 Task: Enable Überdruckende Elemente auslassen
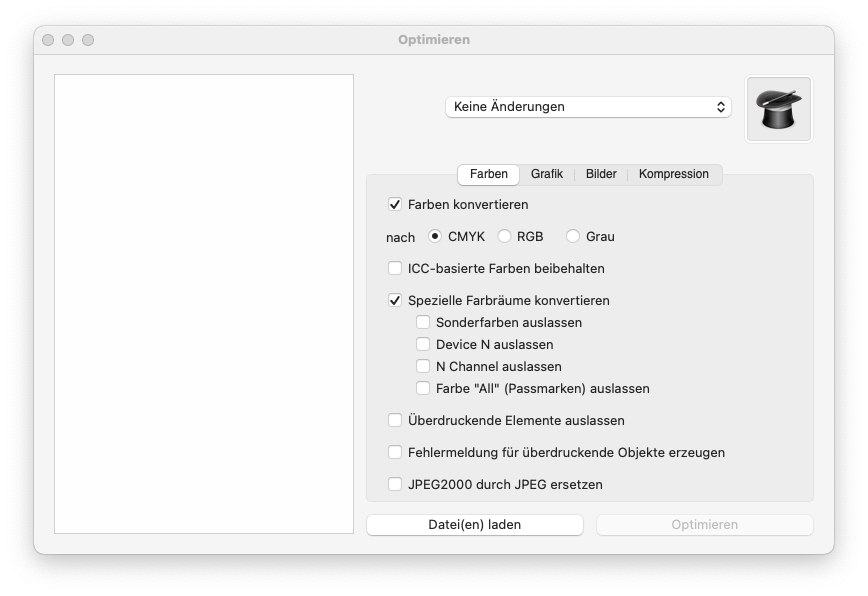[x=395, y=420]
